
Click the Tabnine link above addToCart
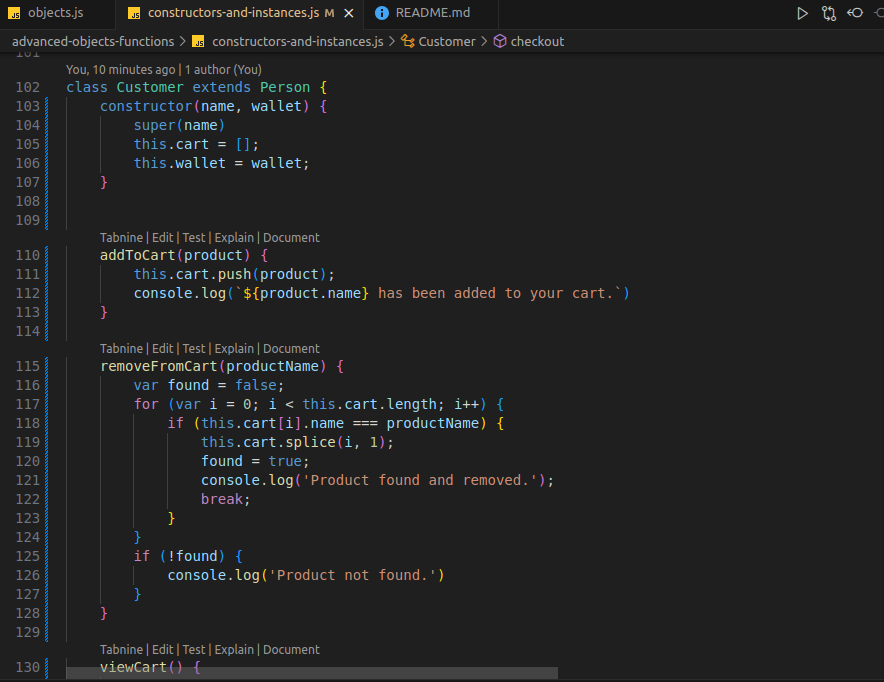coord(121,237)
